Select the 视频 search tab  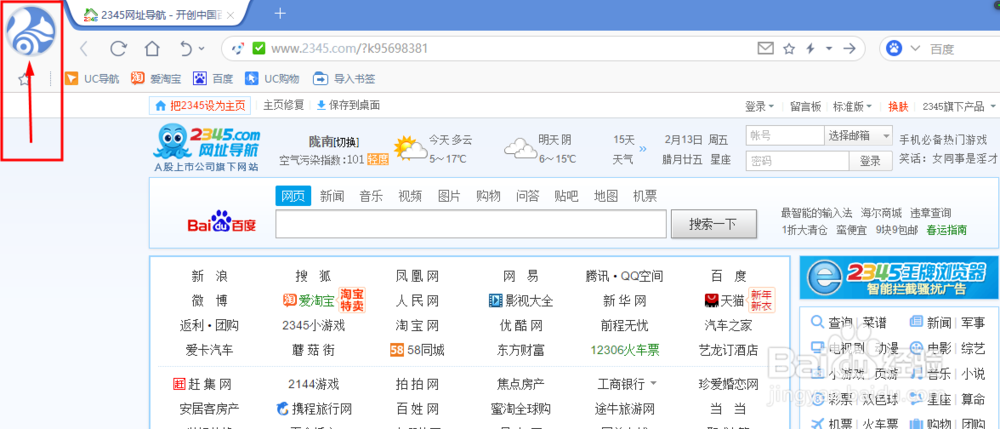click(x=410, y=196)
